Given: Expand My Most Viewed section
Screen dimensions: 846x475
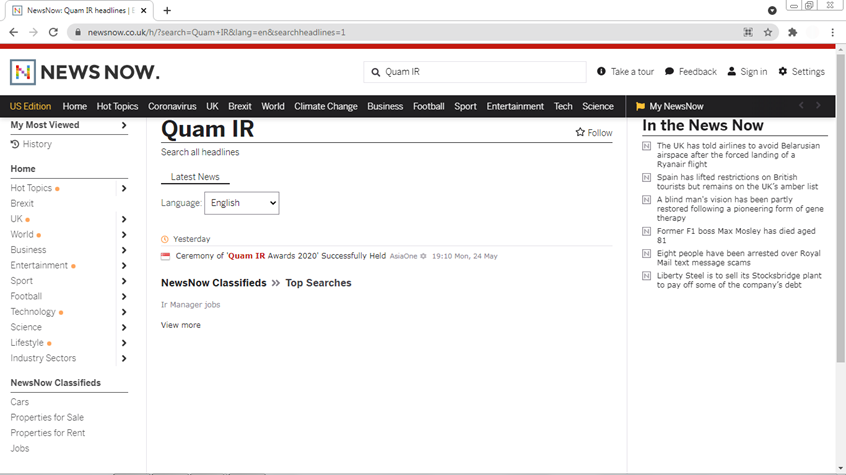Looking at the screenshot, I should [x=124, y=125].
